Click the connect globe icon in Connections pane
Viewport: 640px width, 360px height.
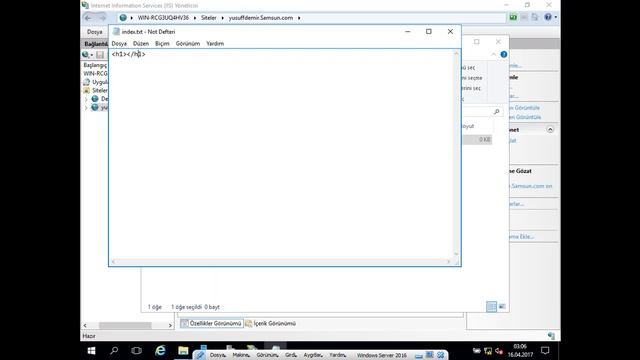click(85, 54)
